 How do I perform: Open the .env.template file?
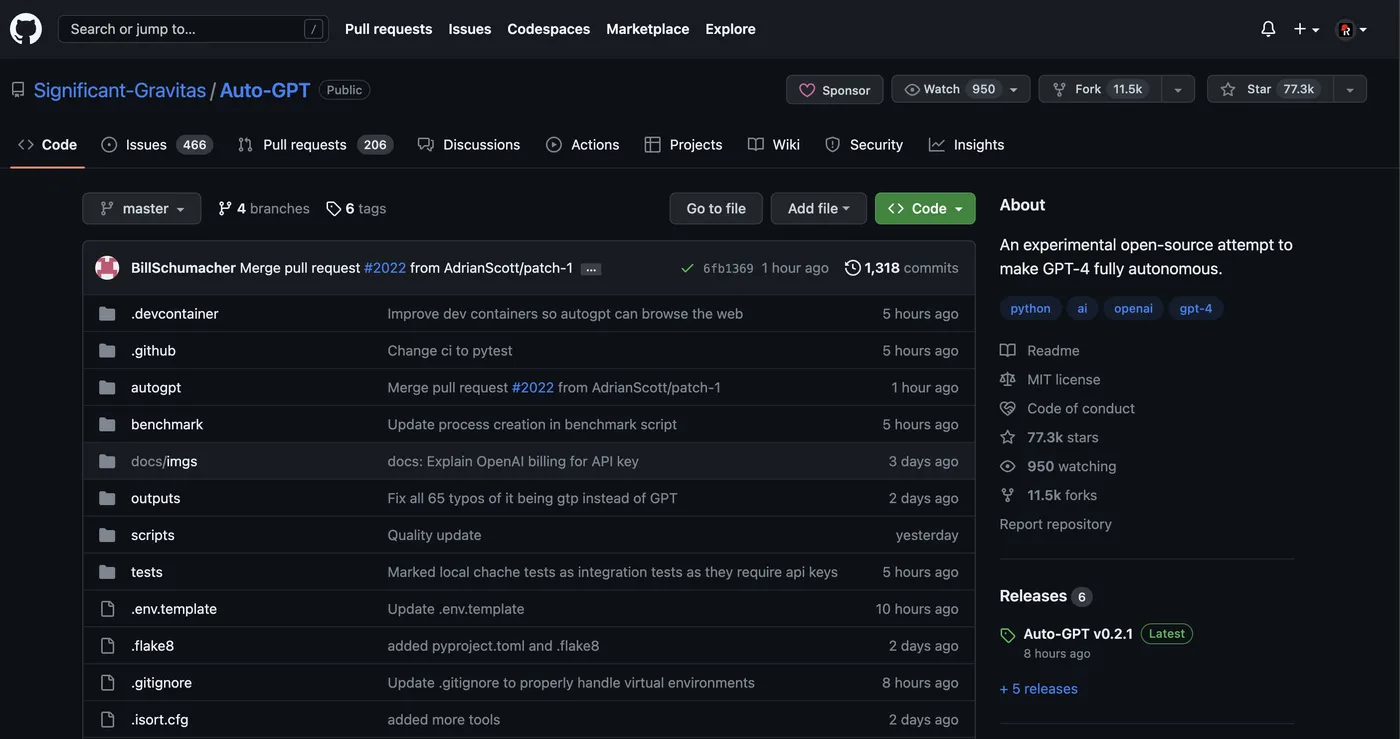pyautogui.click(x=174, y=609)
